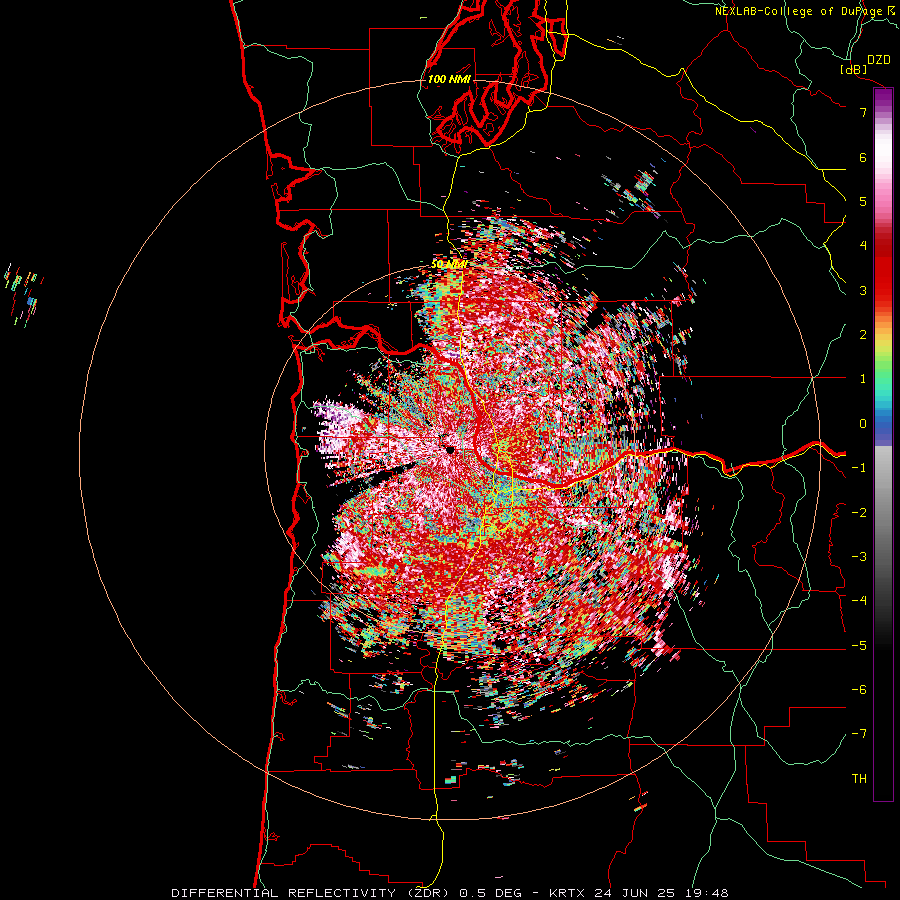
Task: Click the 7 value on color scale
Action: tap(863, 112)
